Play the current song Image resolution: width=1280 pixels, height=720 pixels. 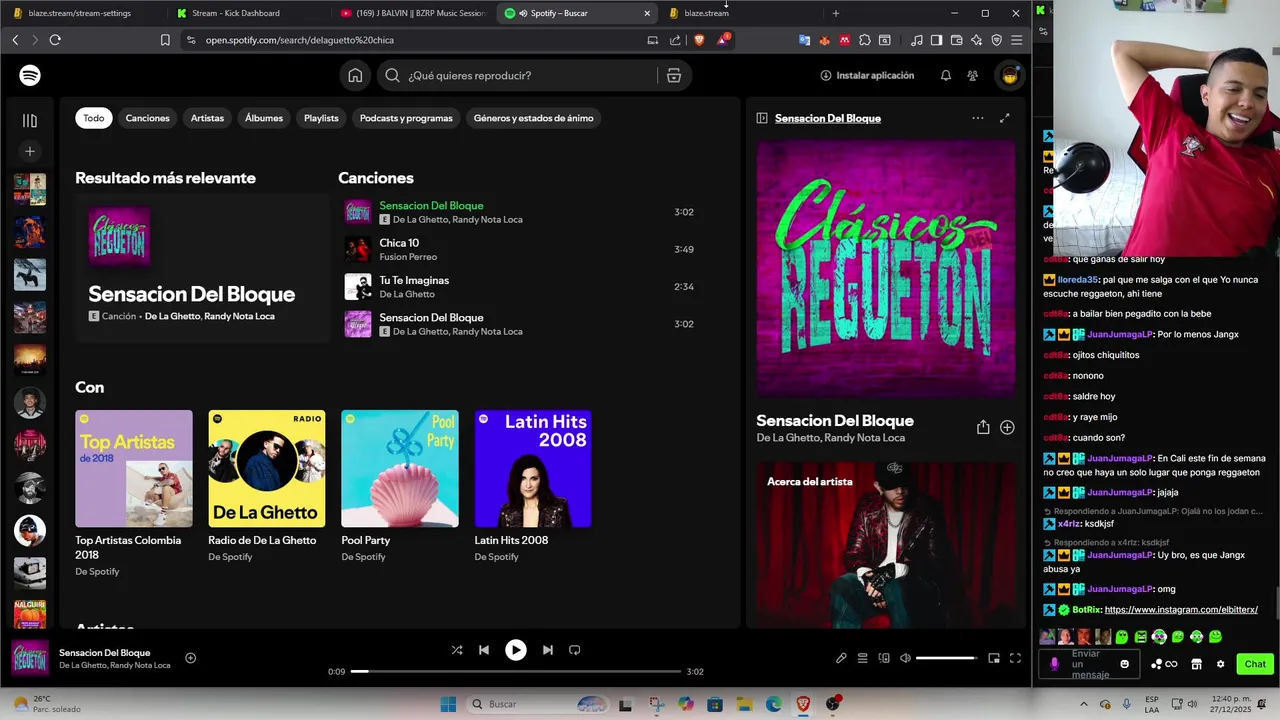pos(515,650)
